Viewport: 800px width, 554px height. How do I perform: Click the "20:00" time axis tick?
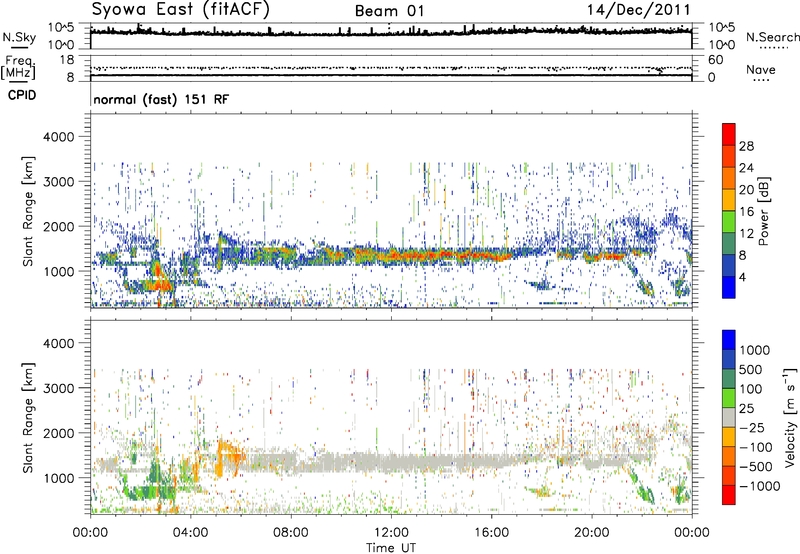(592, 533)
